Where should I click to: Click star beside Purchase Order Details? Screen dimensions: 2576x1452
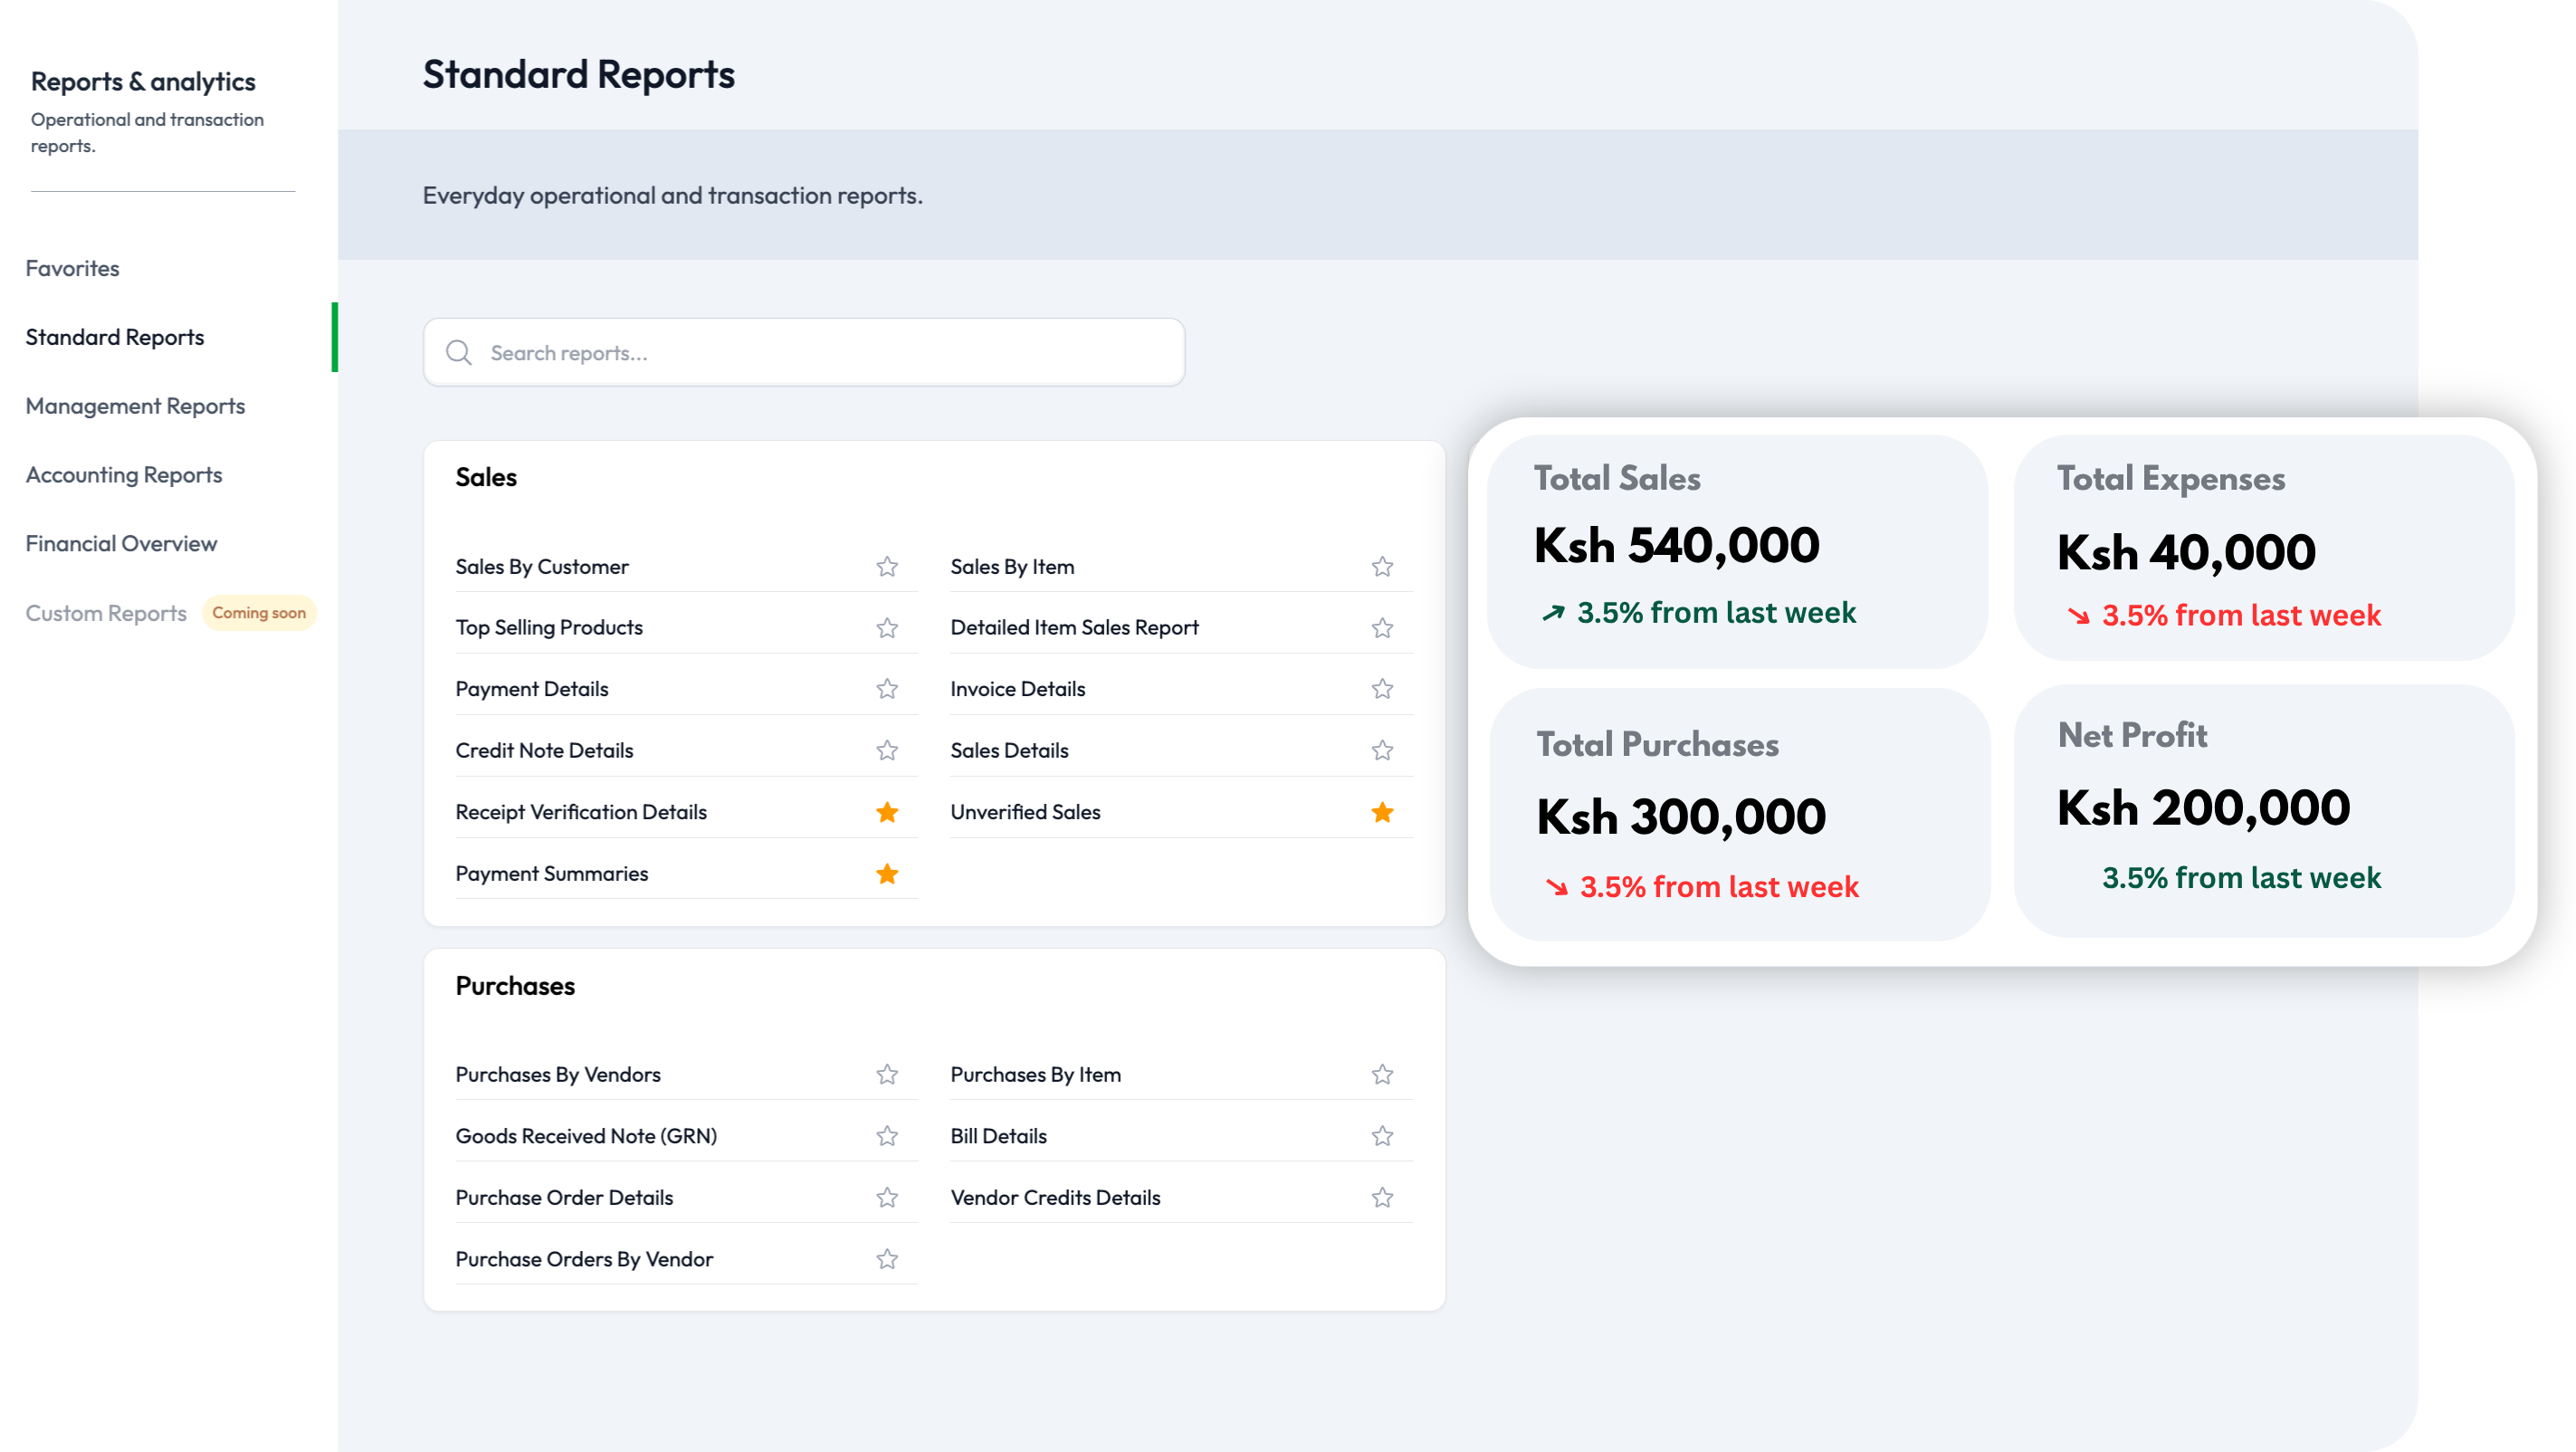click(x=887, y=1198)
